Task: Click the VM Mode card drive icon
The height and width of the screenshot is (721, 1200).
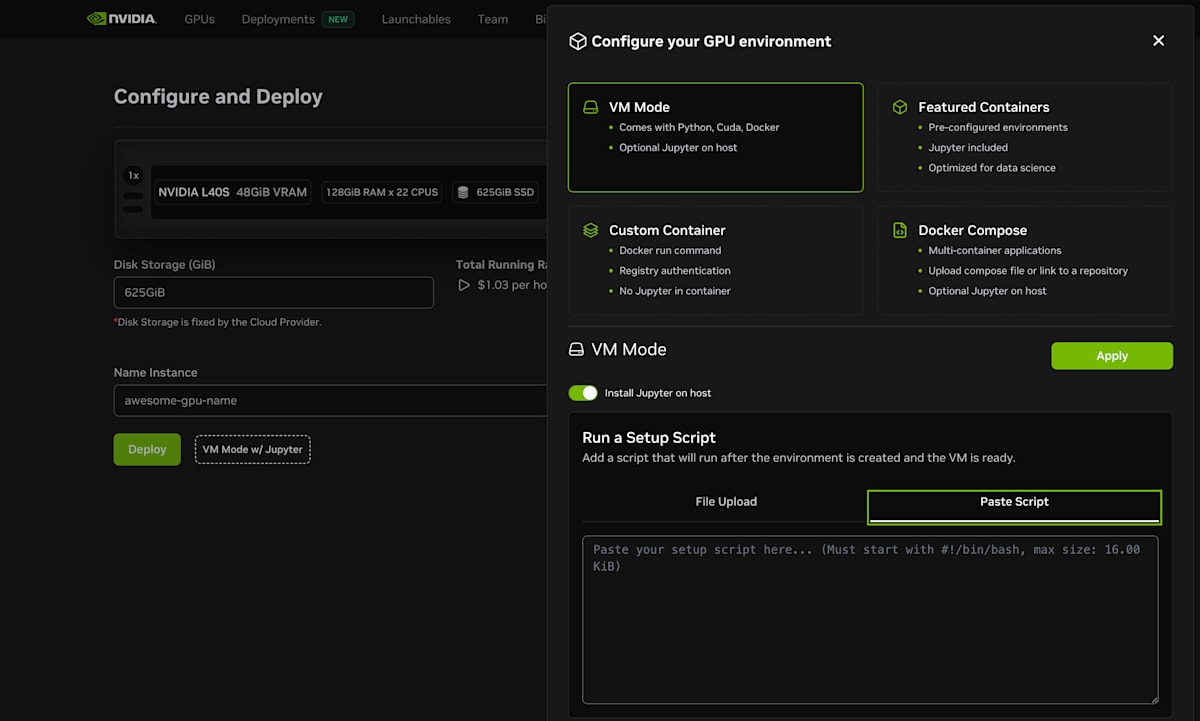Action: [591, 107]
